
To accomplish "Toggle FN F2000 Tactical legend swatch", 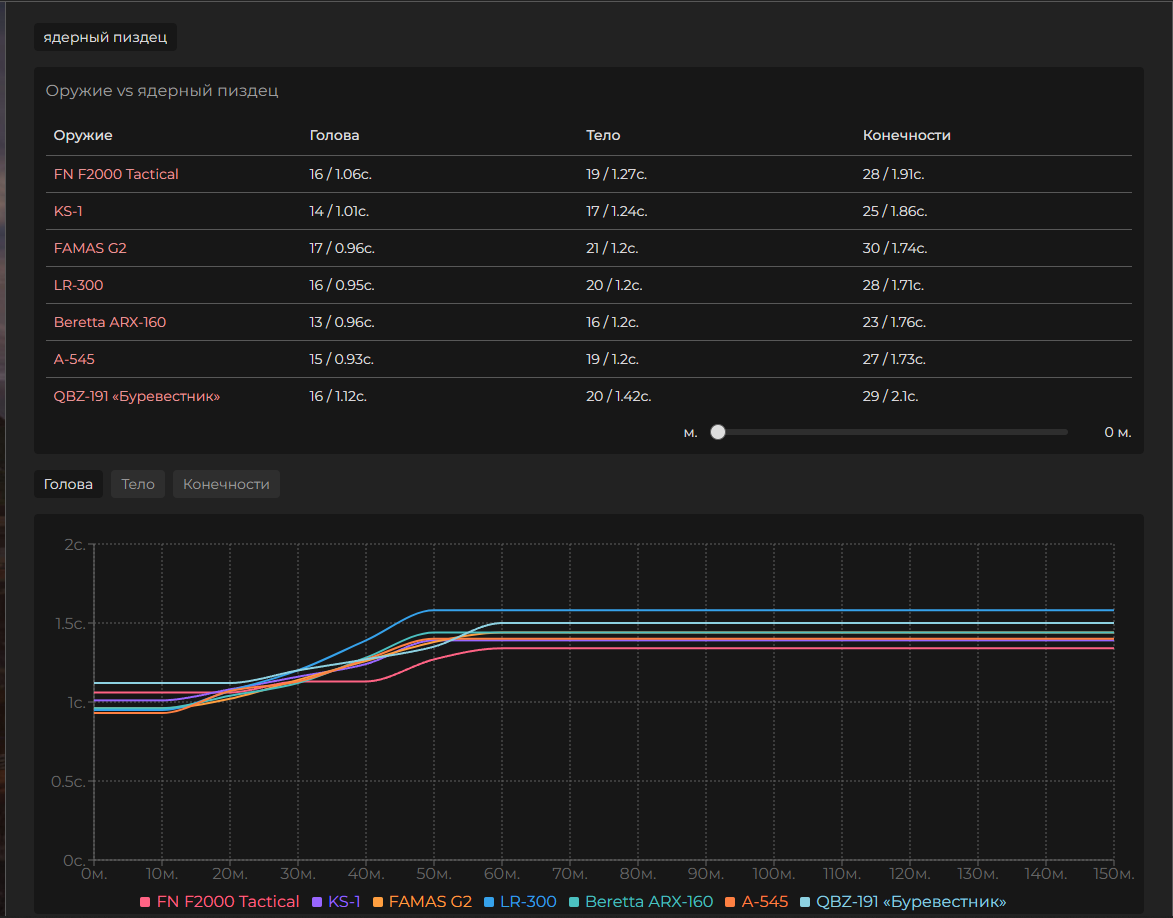I will click(x=145, y=902).
